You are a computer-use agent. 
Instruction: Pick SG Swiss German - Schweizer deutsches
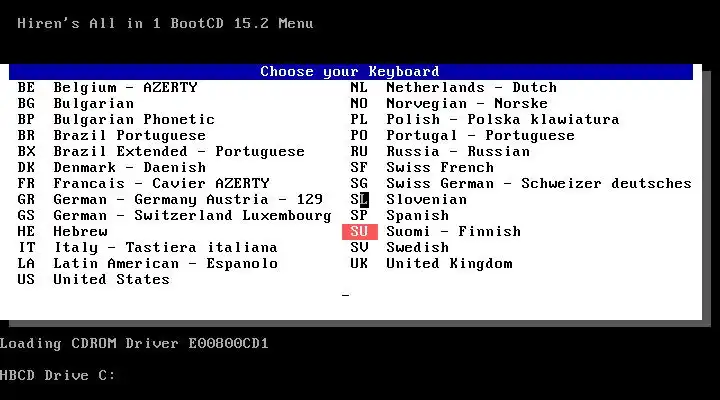point(521,183)
